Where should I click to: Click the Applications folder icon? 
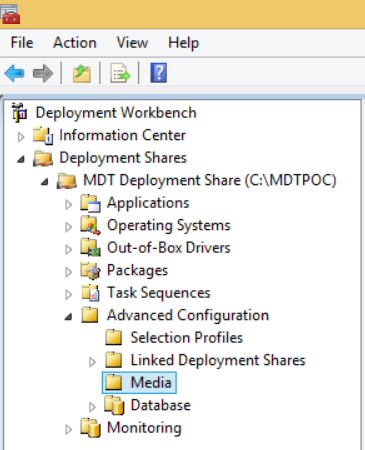(x=90, y=203)
